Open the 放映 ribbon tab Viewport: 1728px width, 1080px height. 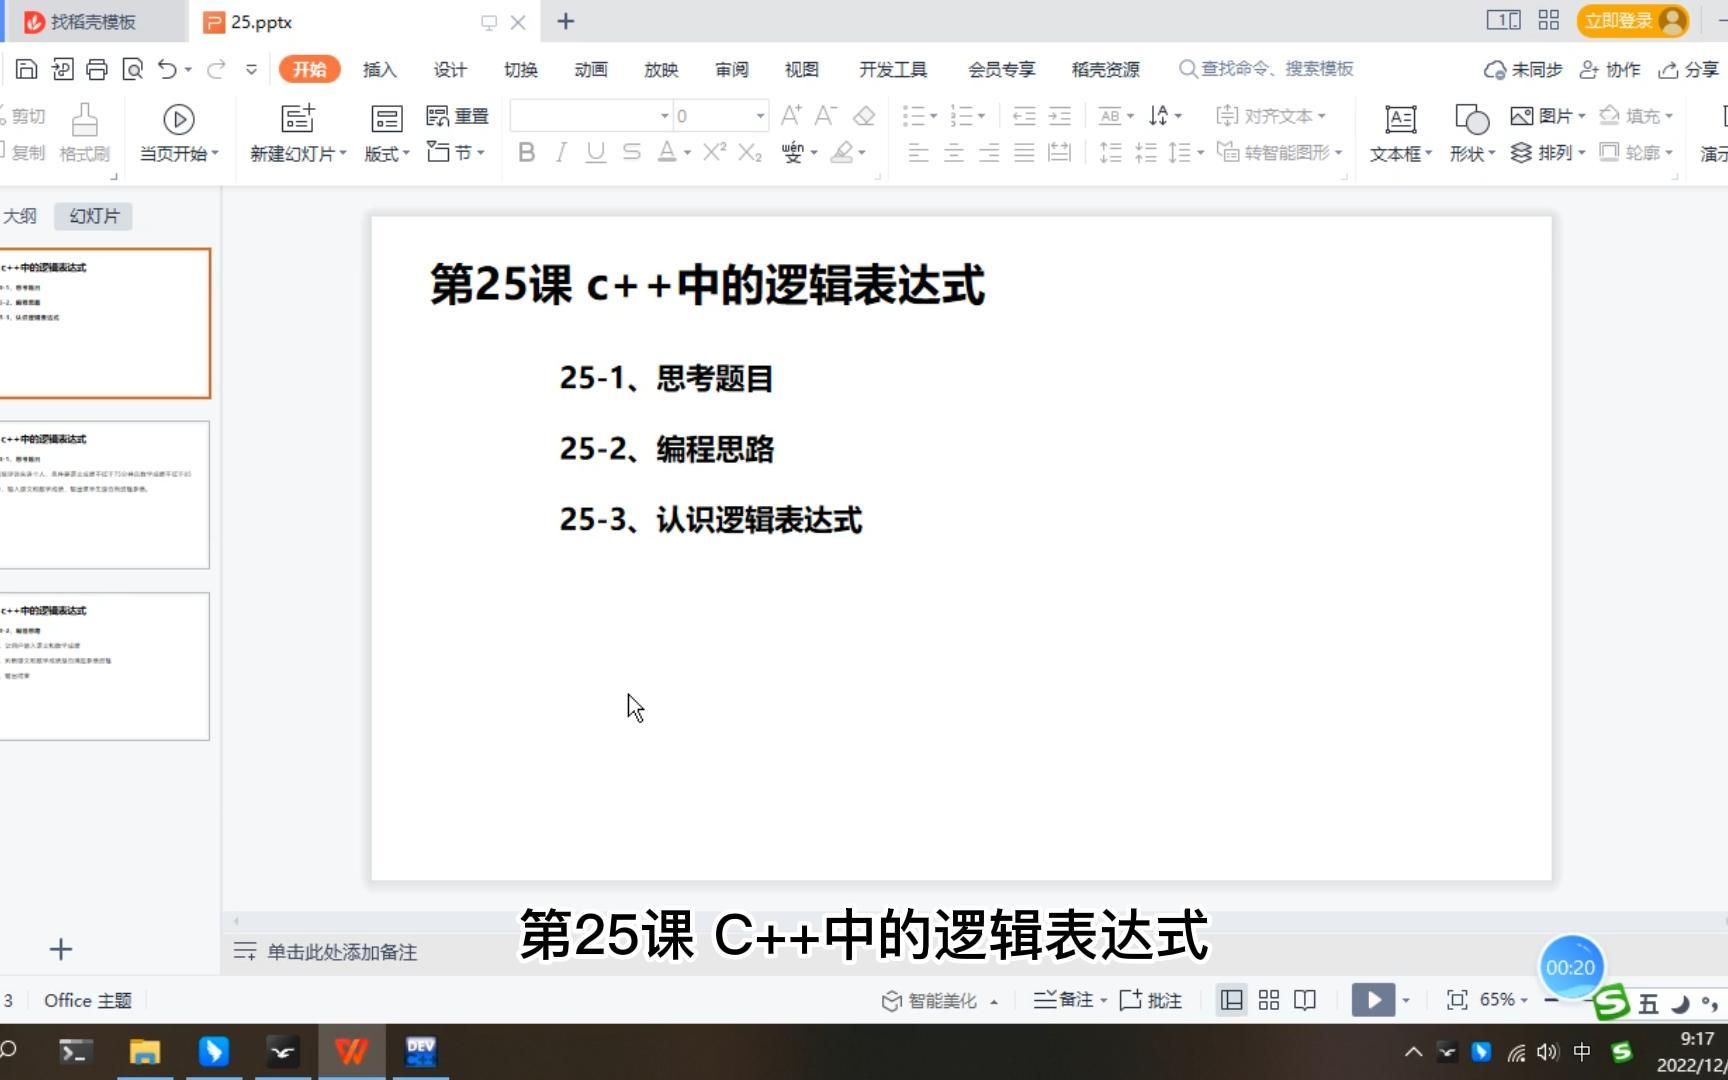coord(660,69)
